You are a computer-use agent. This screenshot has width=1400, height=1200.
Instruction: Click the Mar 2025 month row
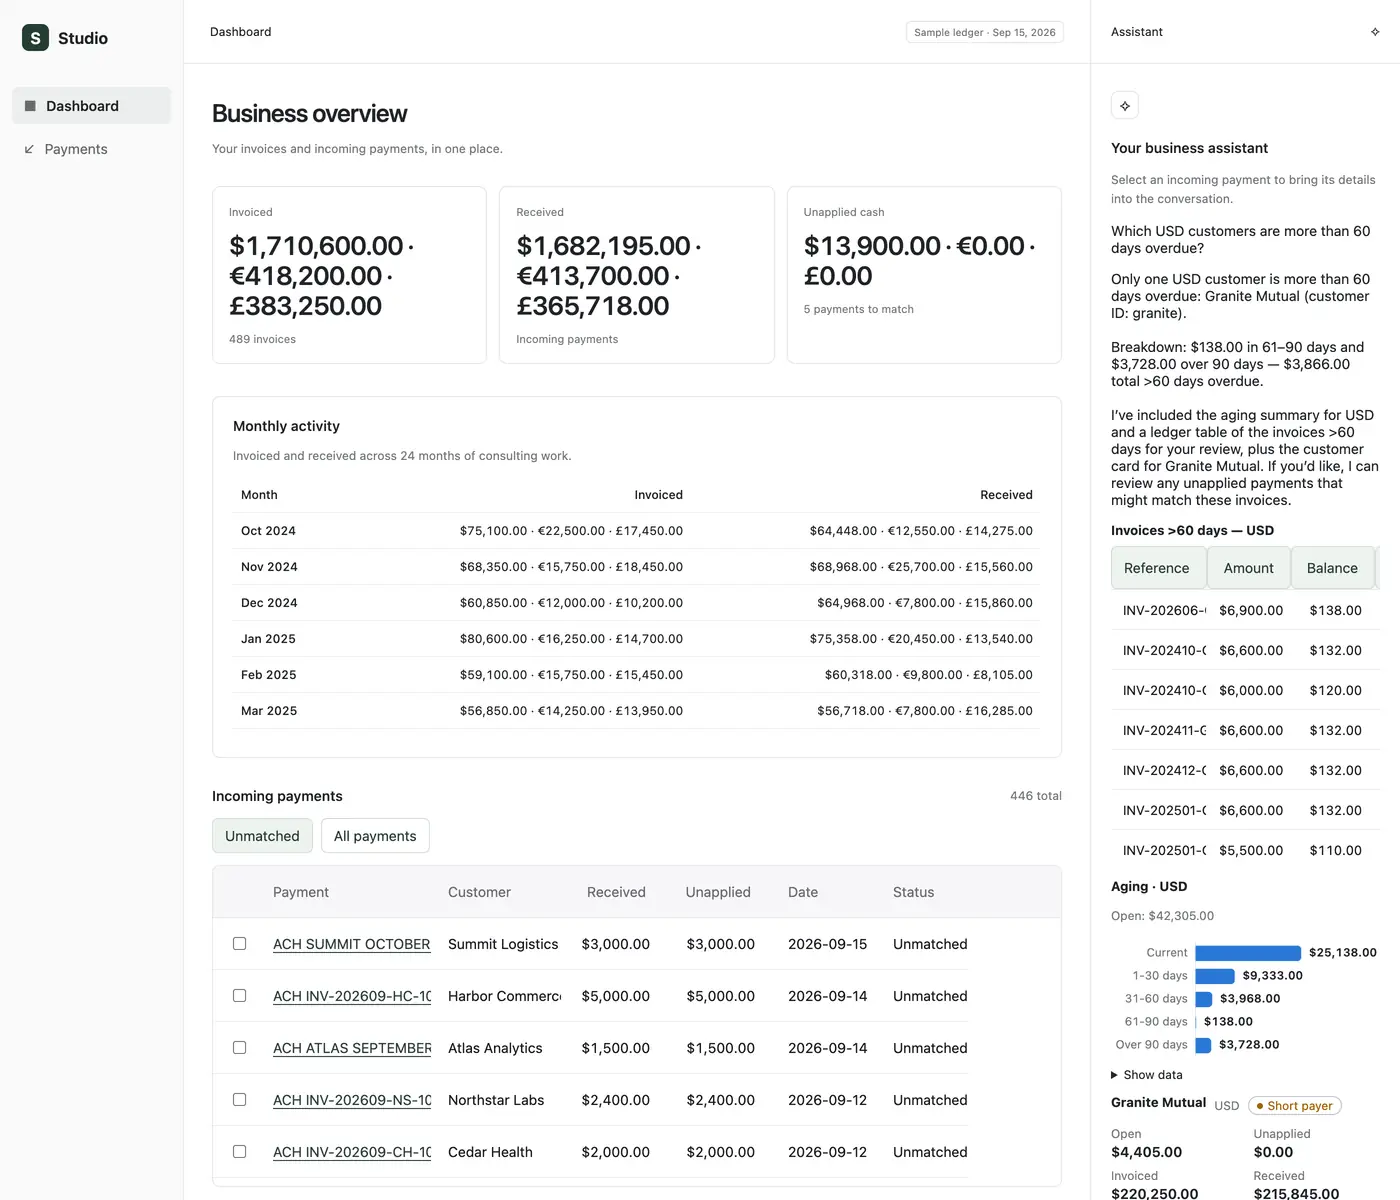tap(636, 711)
